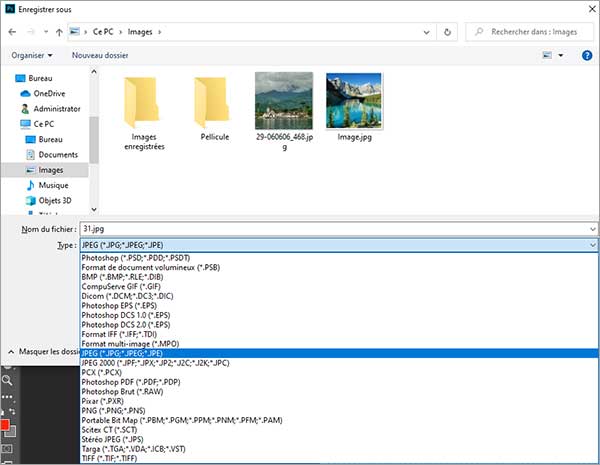600x465 pixels.
Task: Open the three-dots extra tools in Photoshop
Action: [x=7, y=397]
